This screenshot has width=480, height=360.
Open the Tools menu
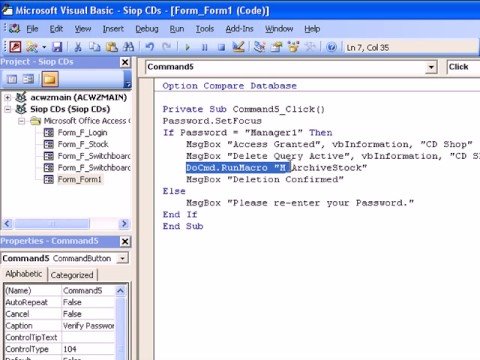click(205, 29)
